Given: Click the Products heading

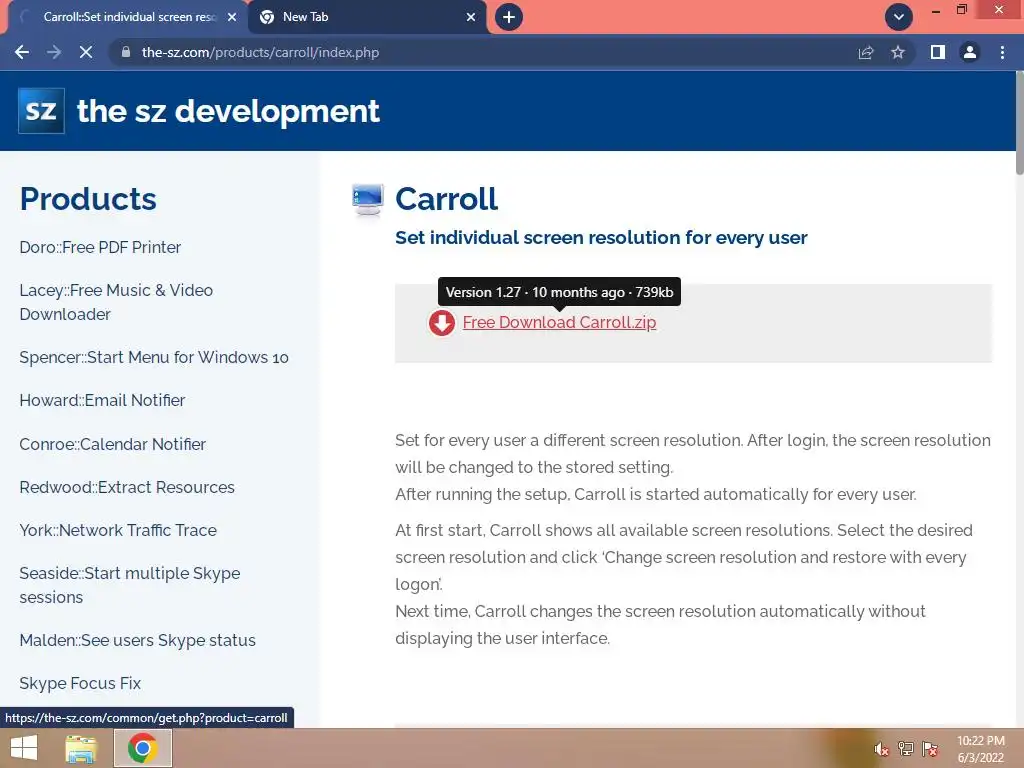Looking at the screenshot, I should [x=88, y=199].
